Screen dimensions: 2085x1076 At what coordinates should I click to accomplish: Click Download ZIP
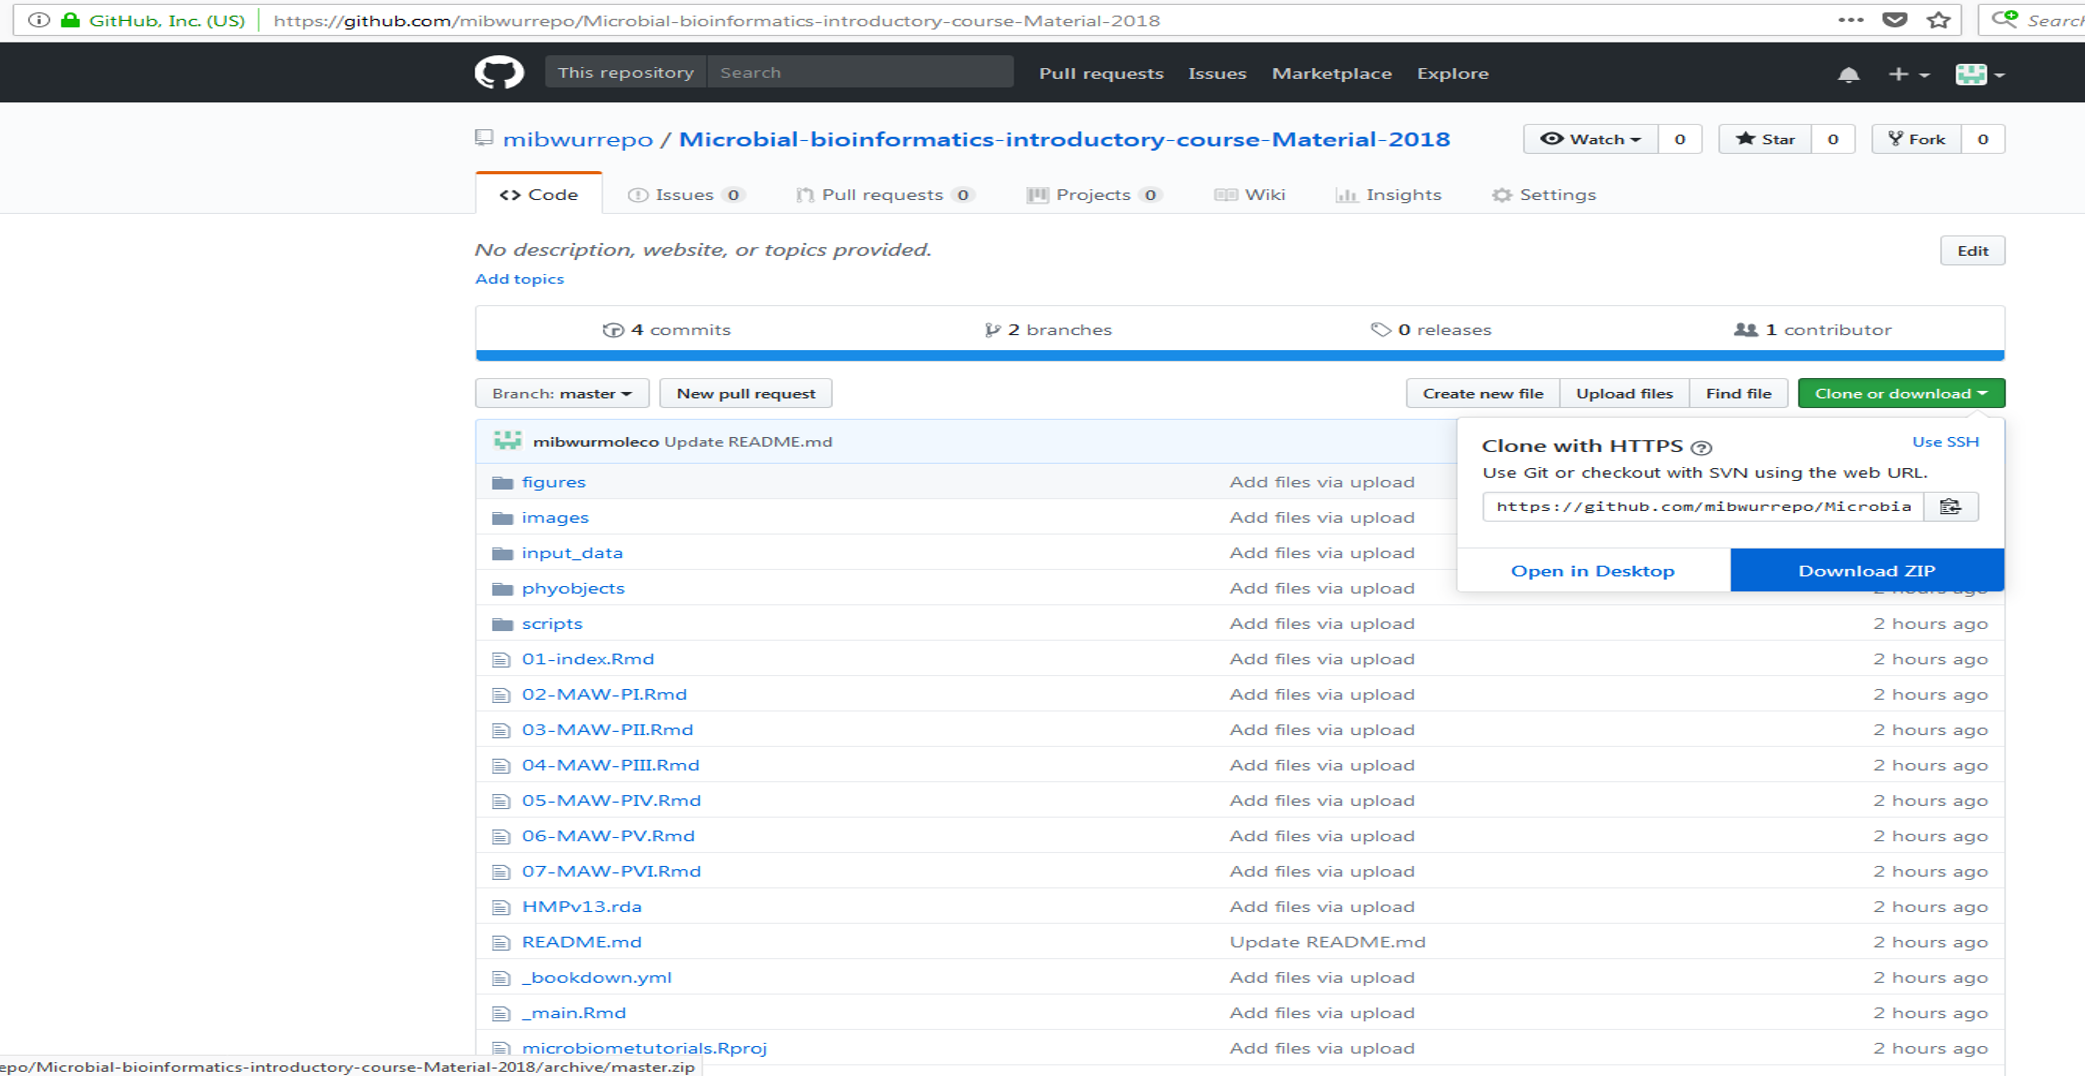pyautogui.click(x=1867, y=571)
